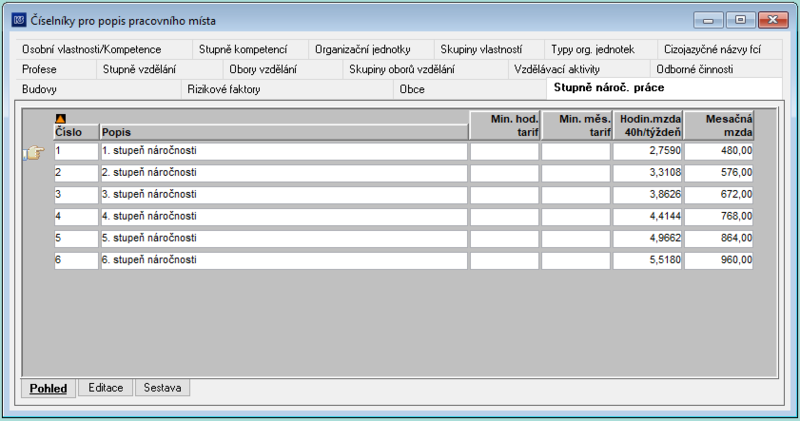The image size is (800, 421).
Task: Select number cell with value 2
Action: [76, 173]
